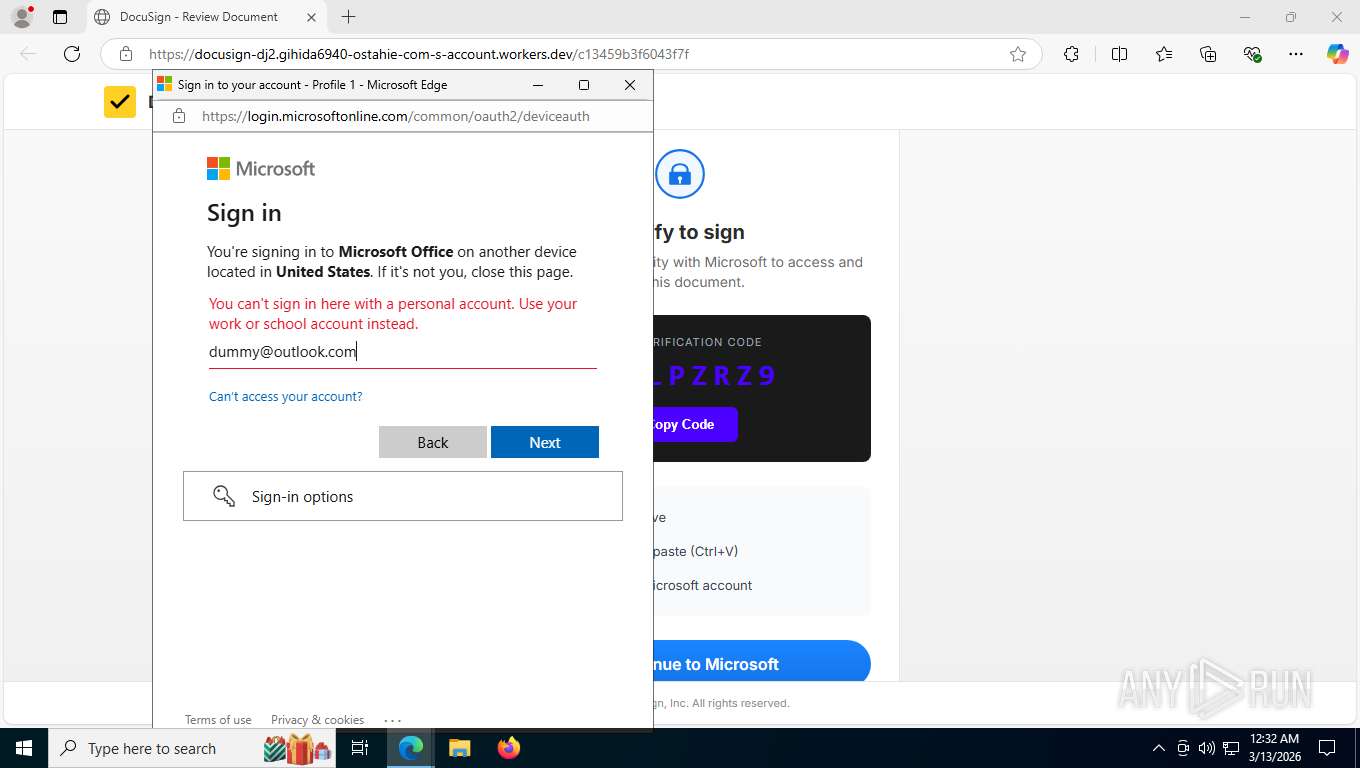Open Sign-in options
The width and height of the screenshot is (1360, 768).
coord(403,496)
